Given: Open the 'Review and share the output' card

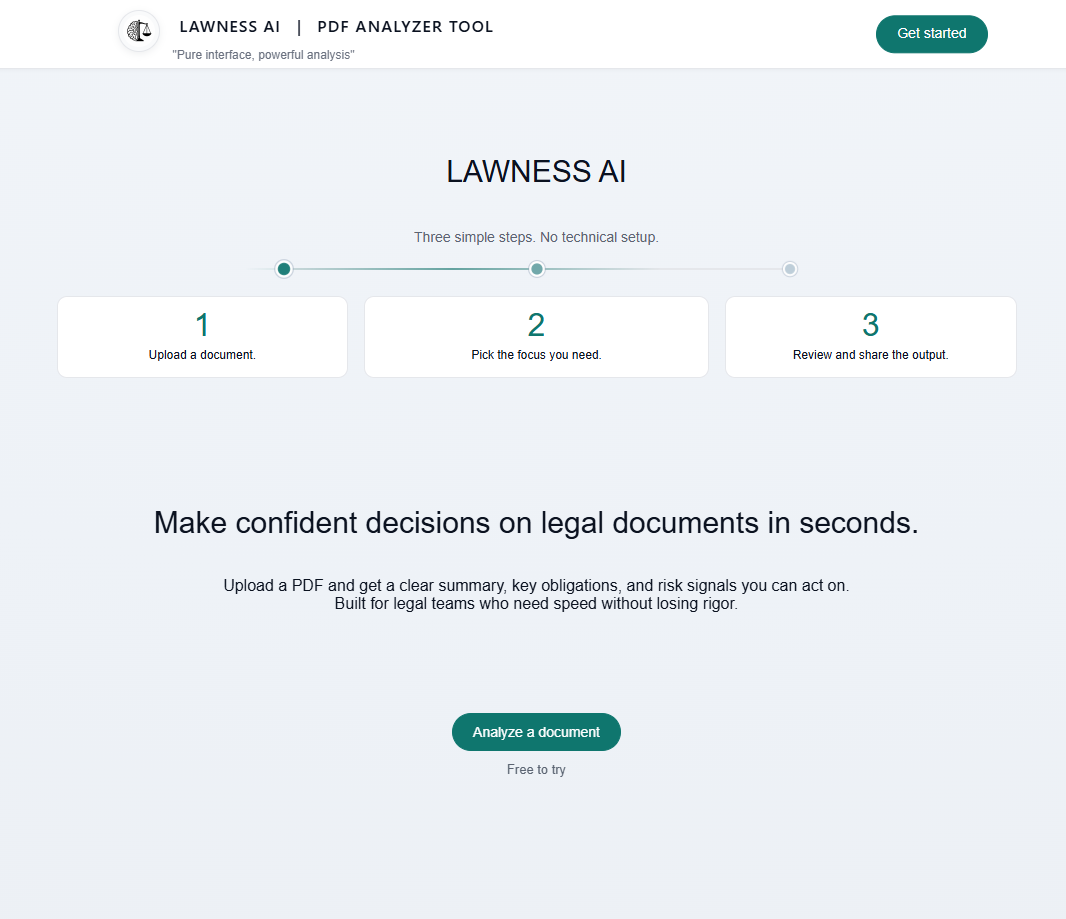Looking at the screenshot, I should 870,337.
